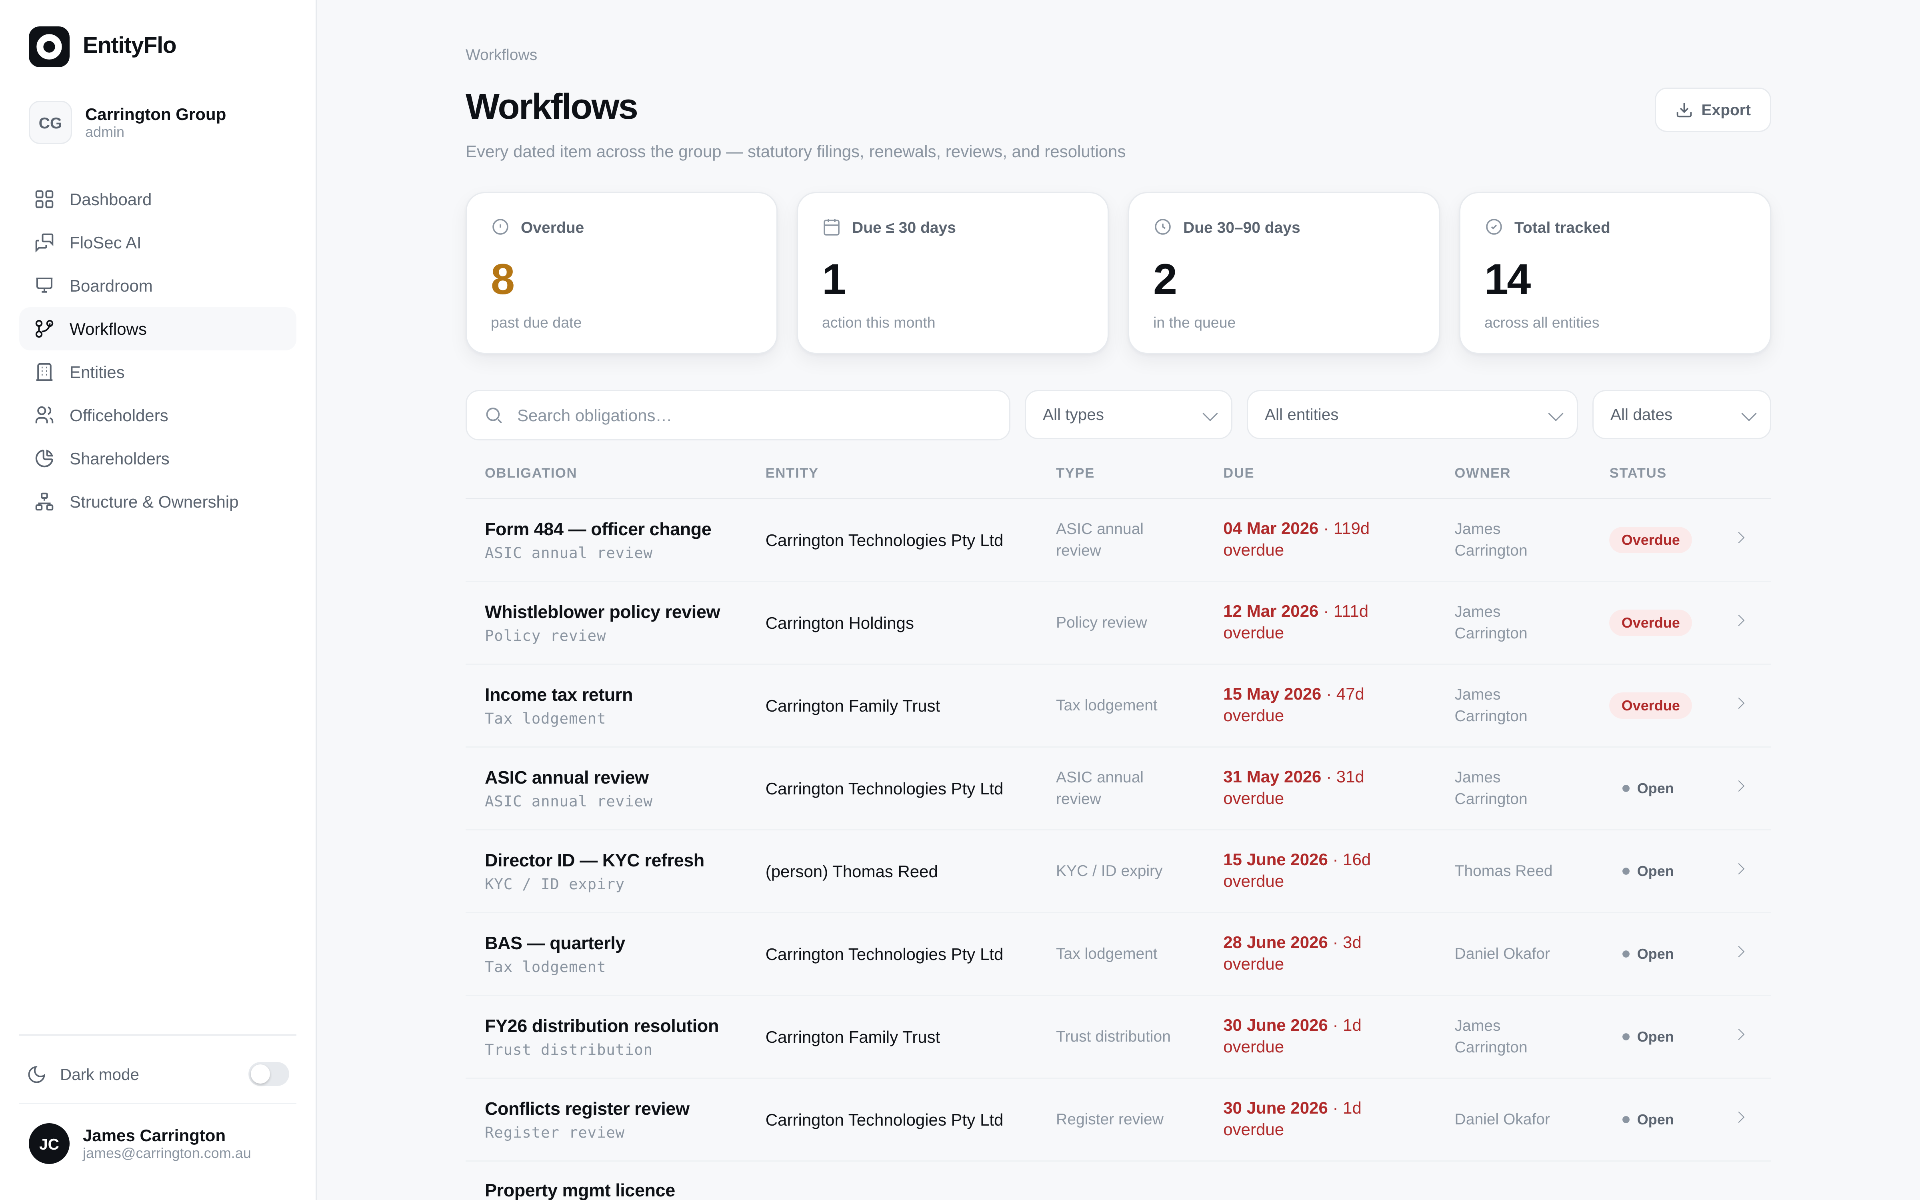Screen dimensions: 1920x1200
Task: Click the clock icon on Due 30–90 days
Action: (1162, 227)
